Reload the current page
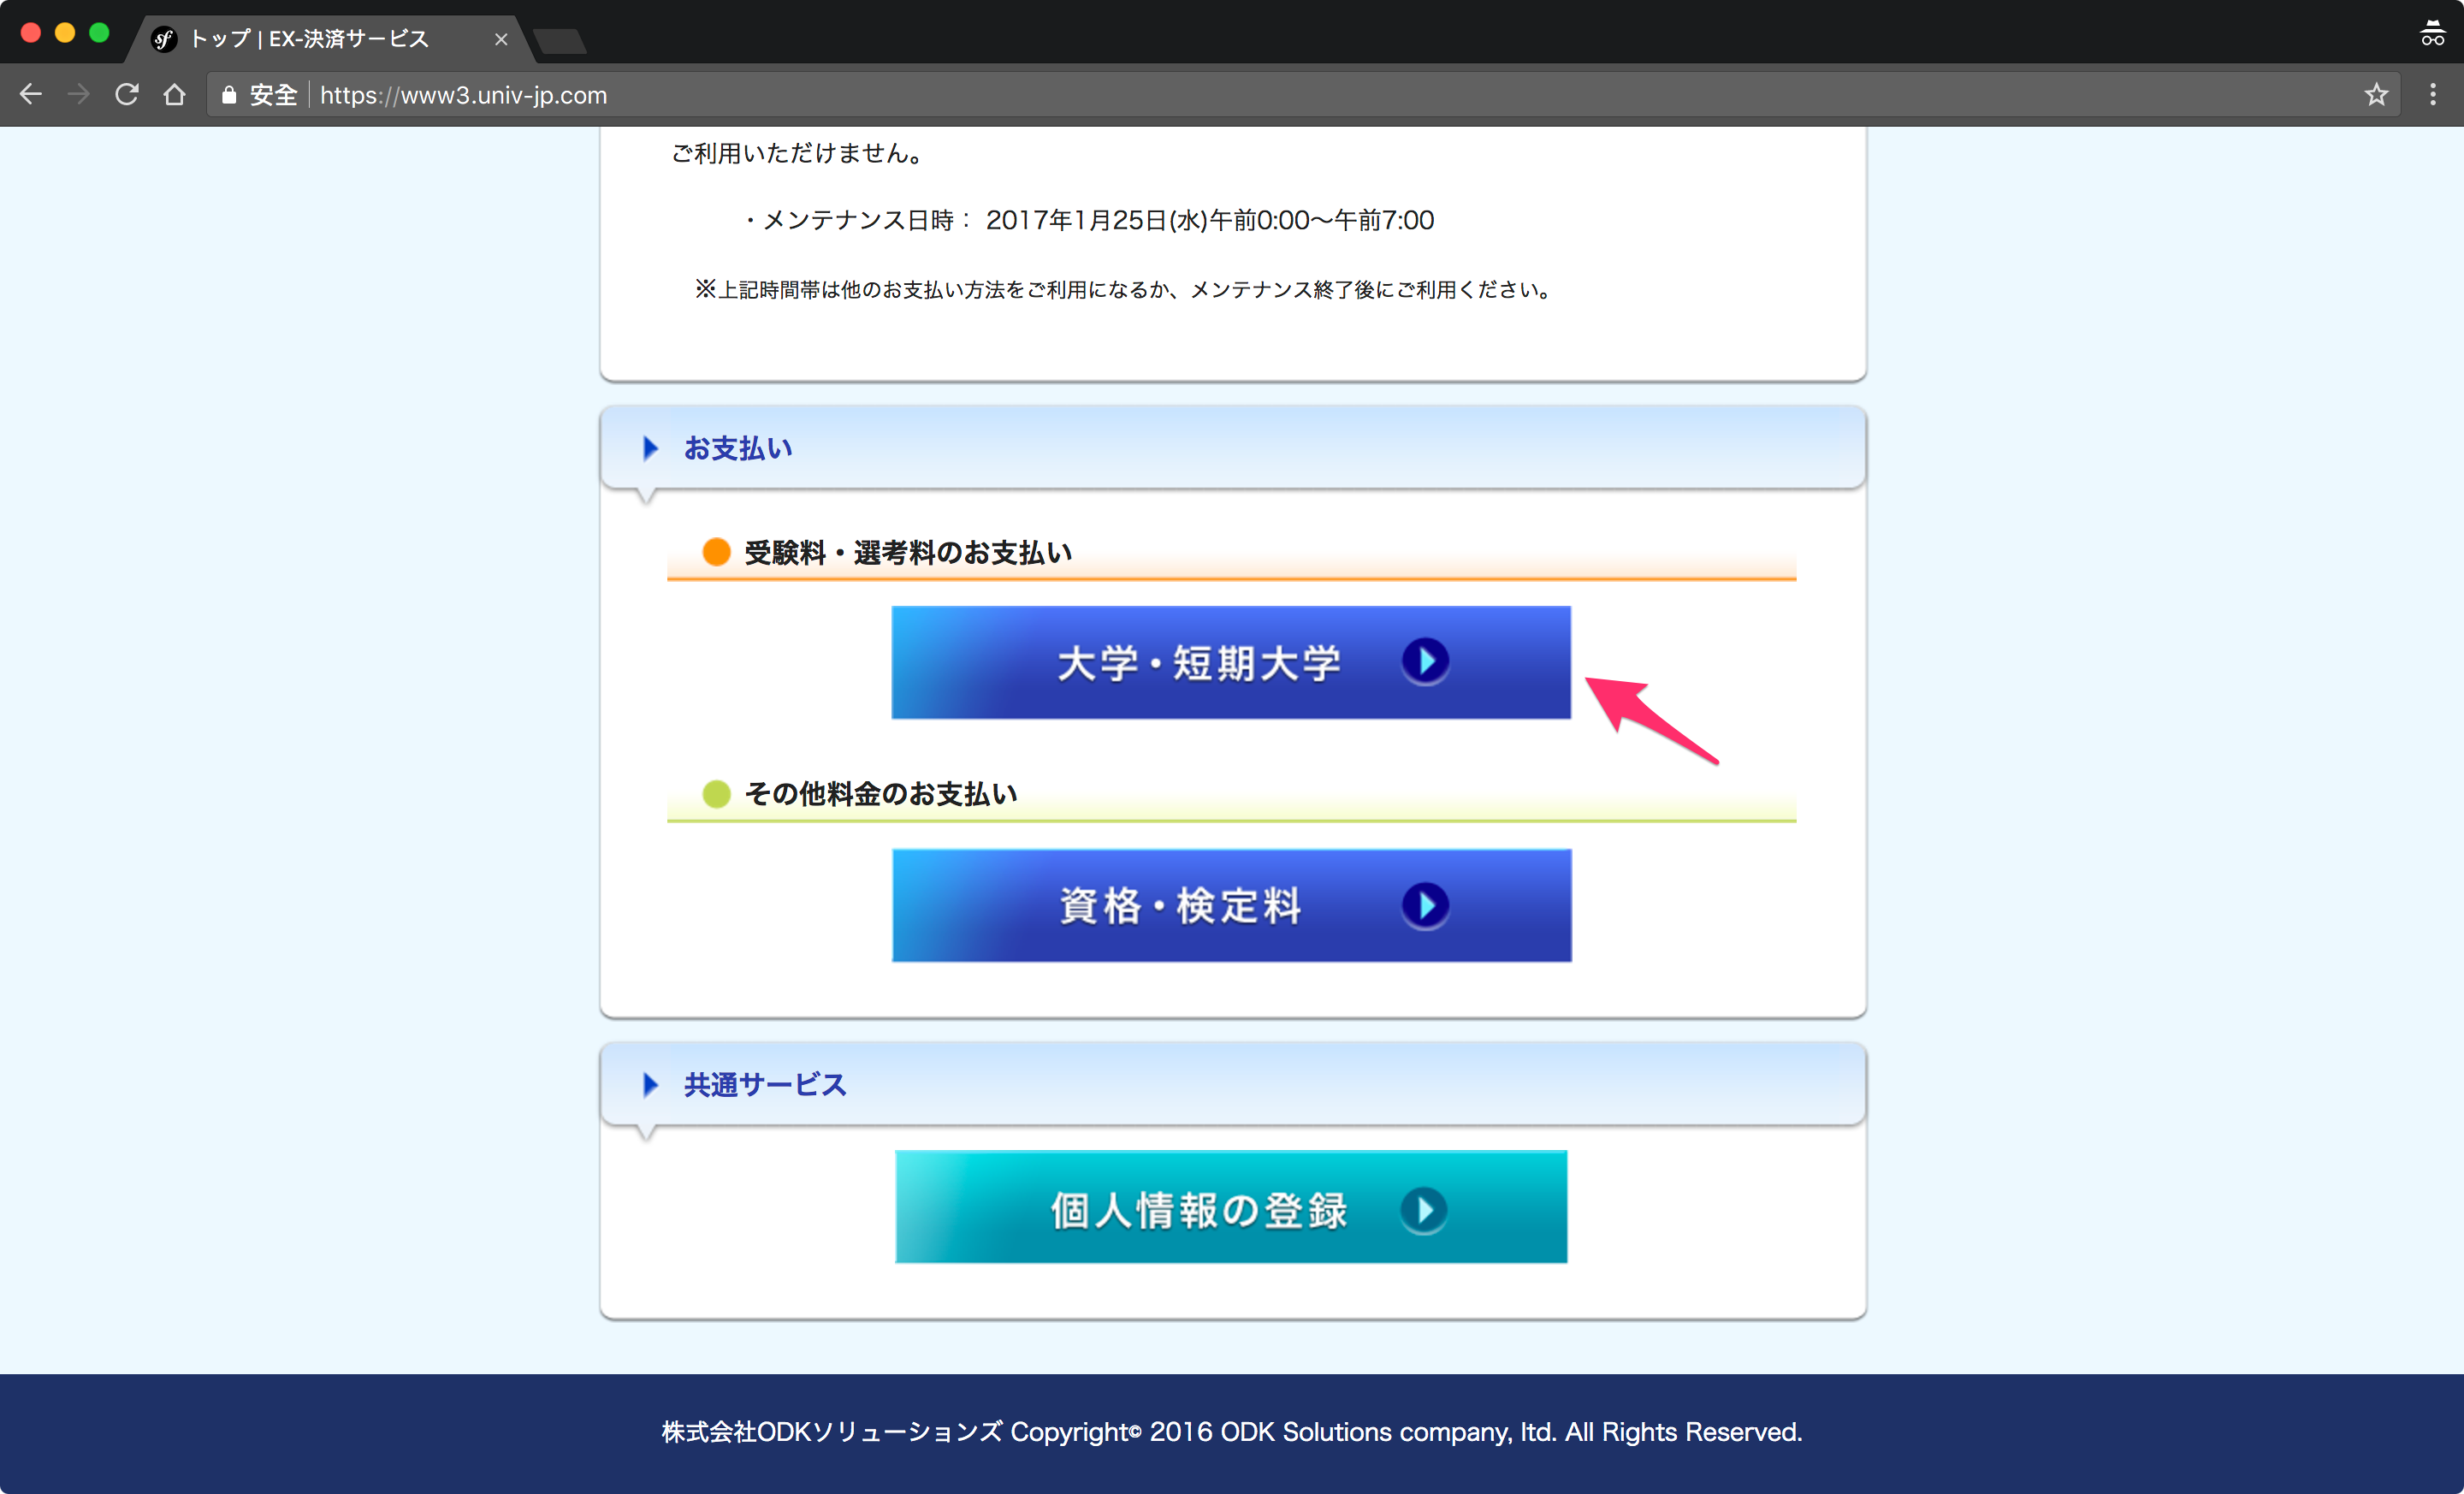 127,95
